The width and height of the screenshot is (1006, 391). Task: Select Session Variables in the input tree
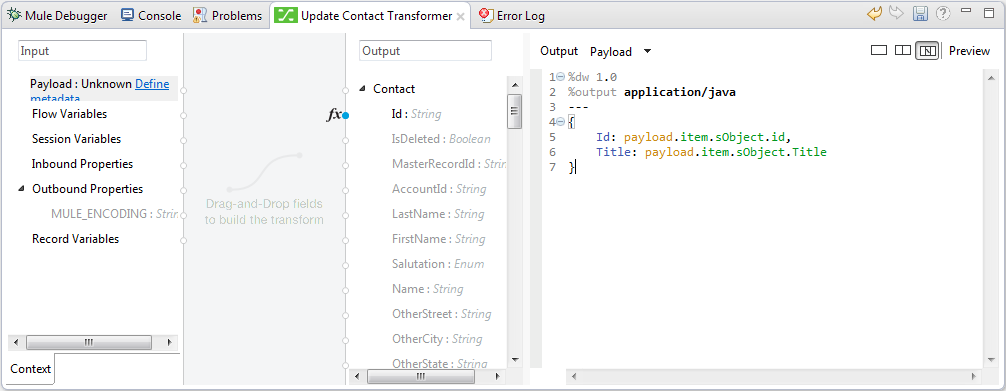click(76, 139)
